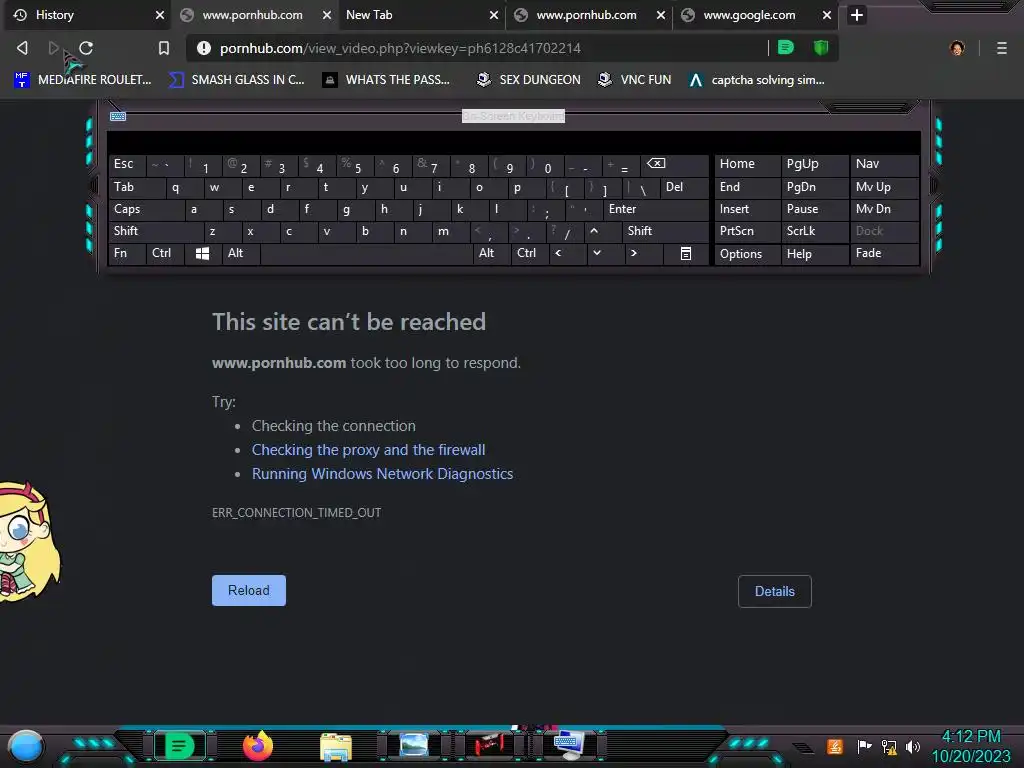1024x768 pixels.
Task: Toggle the left Alt key
Action: 241,253
